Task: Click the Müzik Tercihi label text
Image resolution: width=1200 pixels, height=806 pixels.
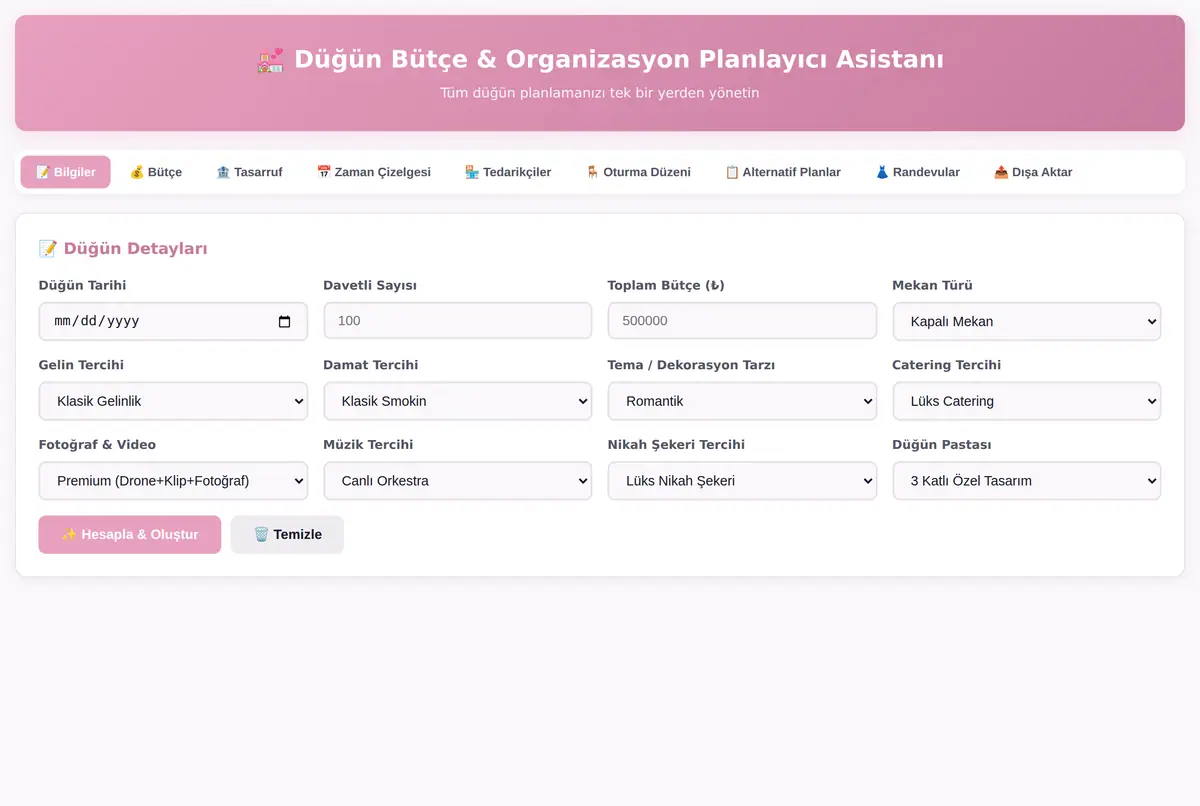Action: 368,444
